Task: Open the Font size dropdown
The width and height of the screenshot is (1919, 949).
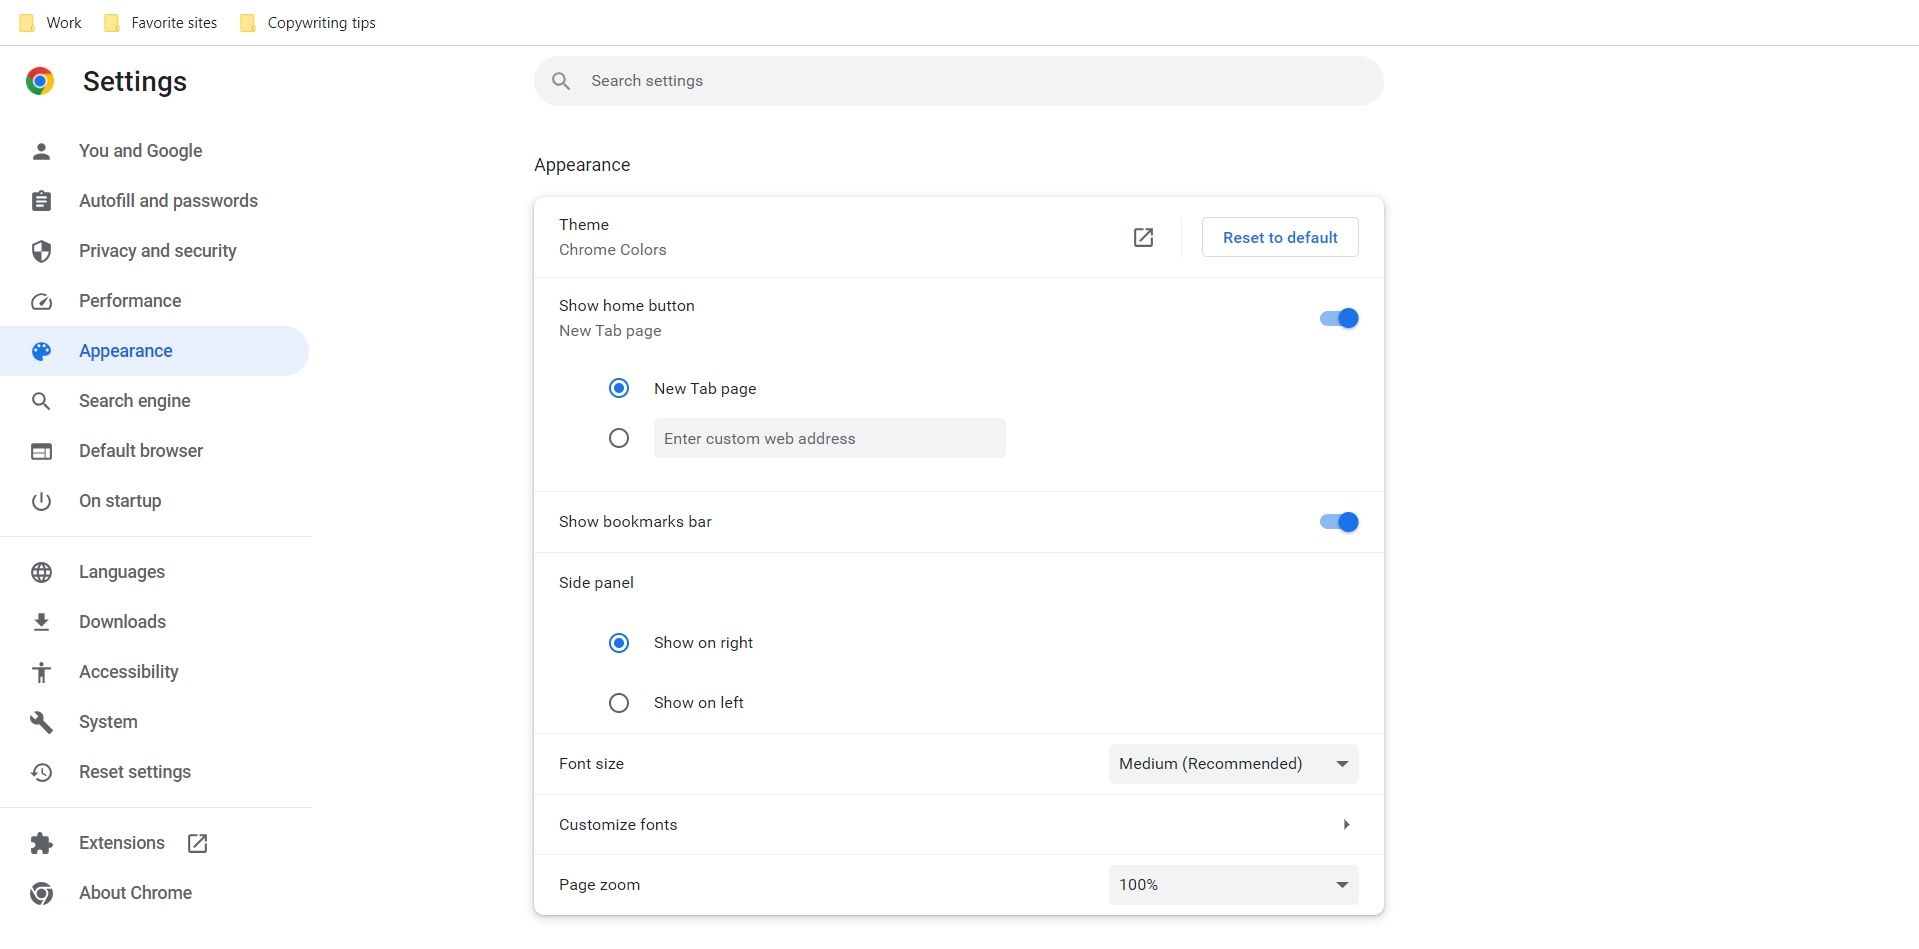Action: pyautogui.click(x=1232, y=763)
